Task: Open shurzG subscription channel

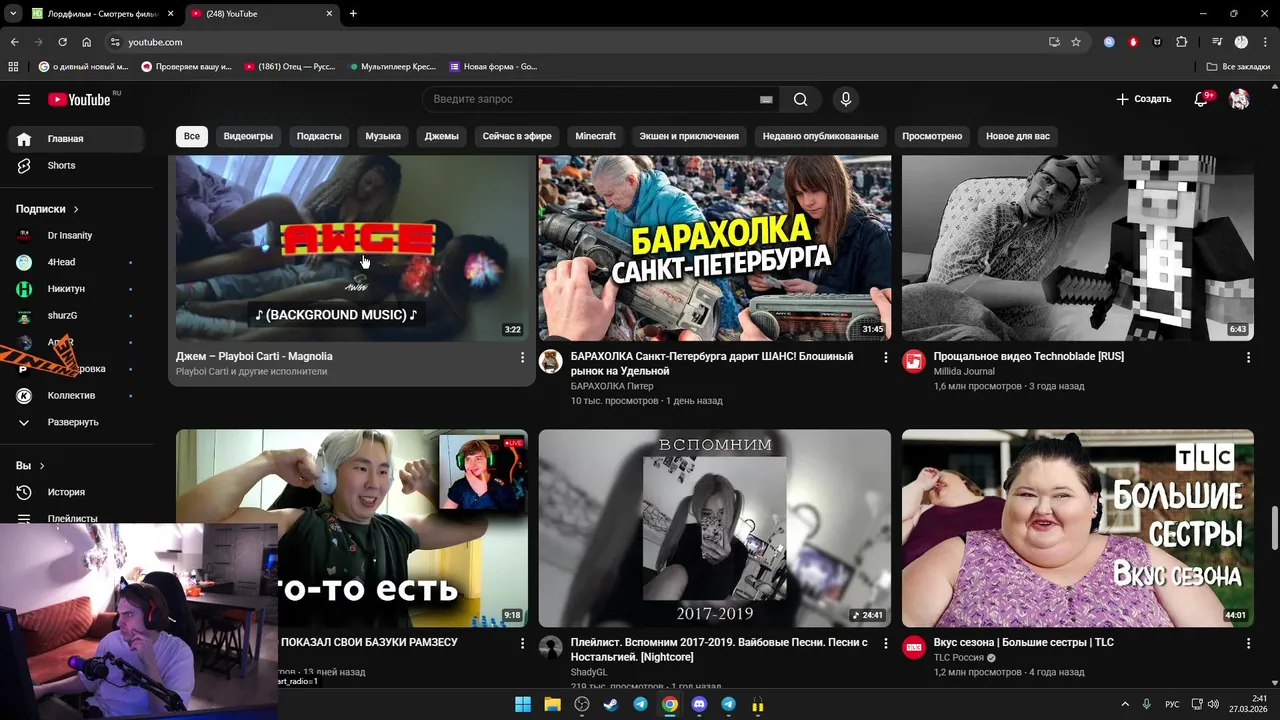Action: [76, 315]
